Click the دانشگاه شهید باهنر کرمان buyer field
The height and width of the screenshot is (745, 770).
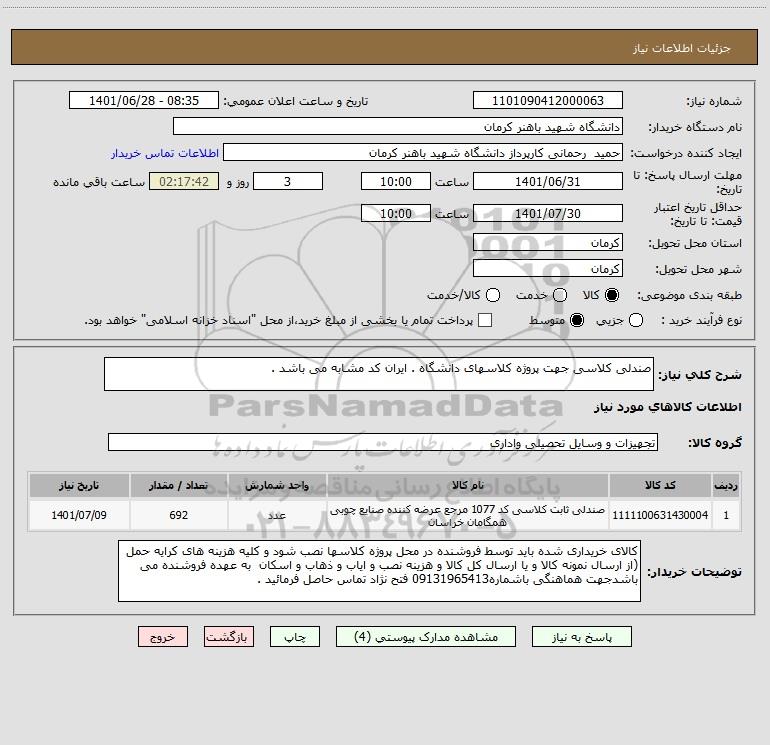coord(398,127)
